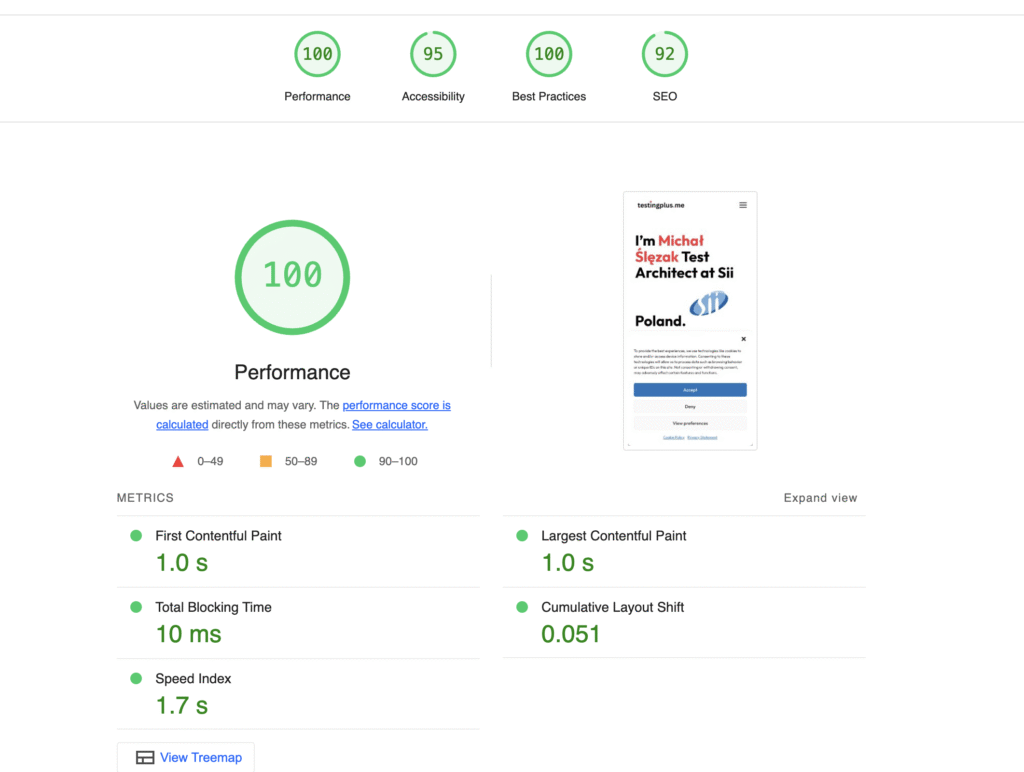Click the red triangle 0–49 legend icon
Image resolution: width=1024 pixels, height=772 pixels.
pos(178,461)
